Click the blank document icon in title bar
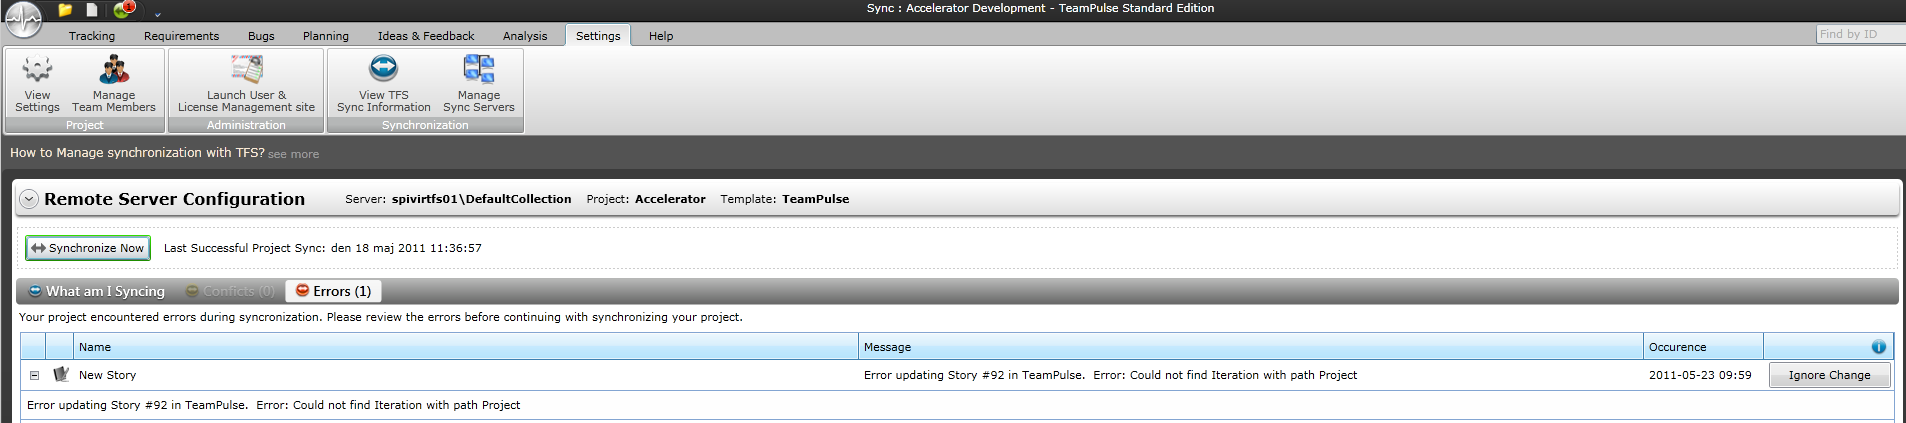This screenshot has height=423, width=1906. point(92,10)
